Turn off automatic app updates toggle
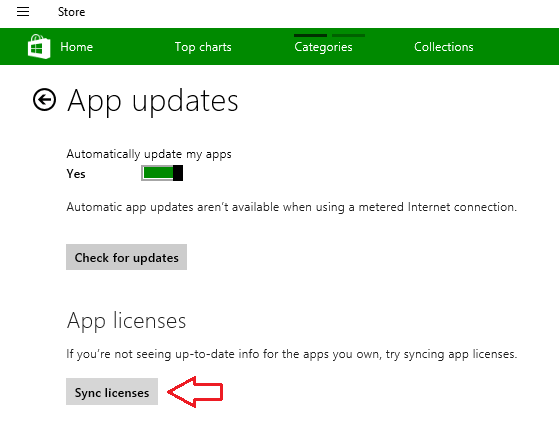The width and height of the screenshot is (559, 426). (162, 173)
